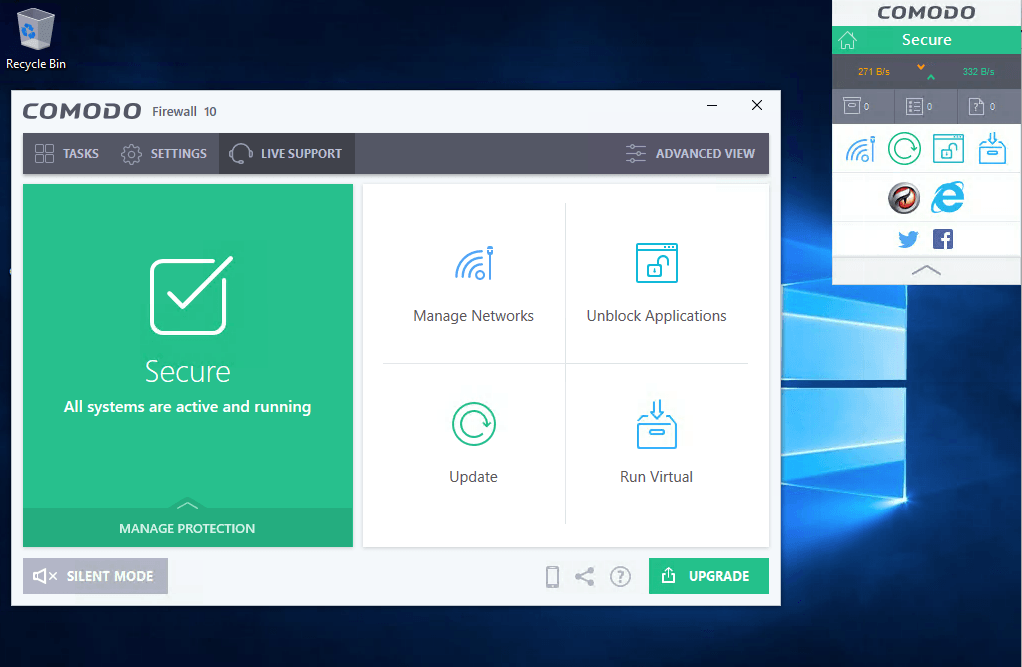This screenshot has height=667, width=1022.
Task: Open the Live Support tab
Action: point(286,153)
